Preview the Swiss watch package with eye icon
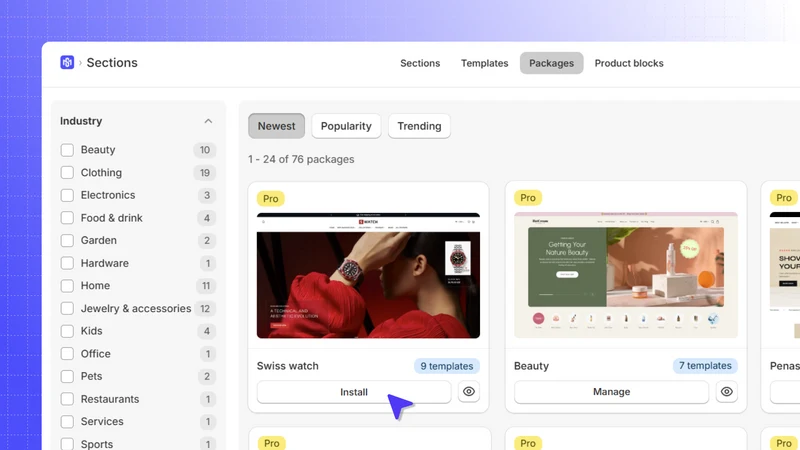 click(468, 392)
